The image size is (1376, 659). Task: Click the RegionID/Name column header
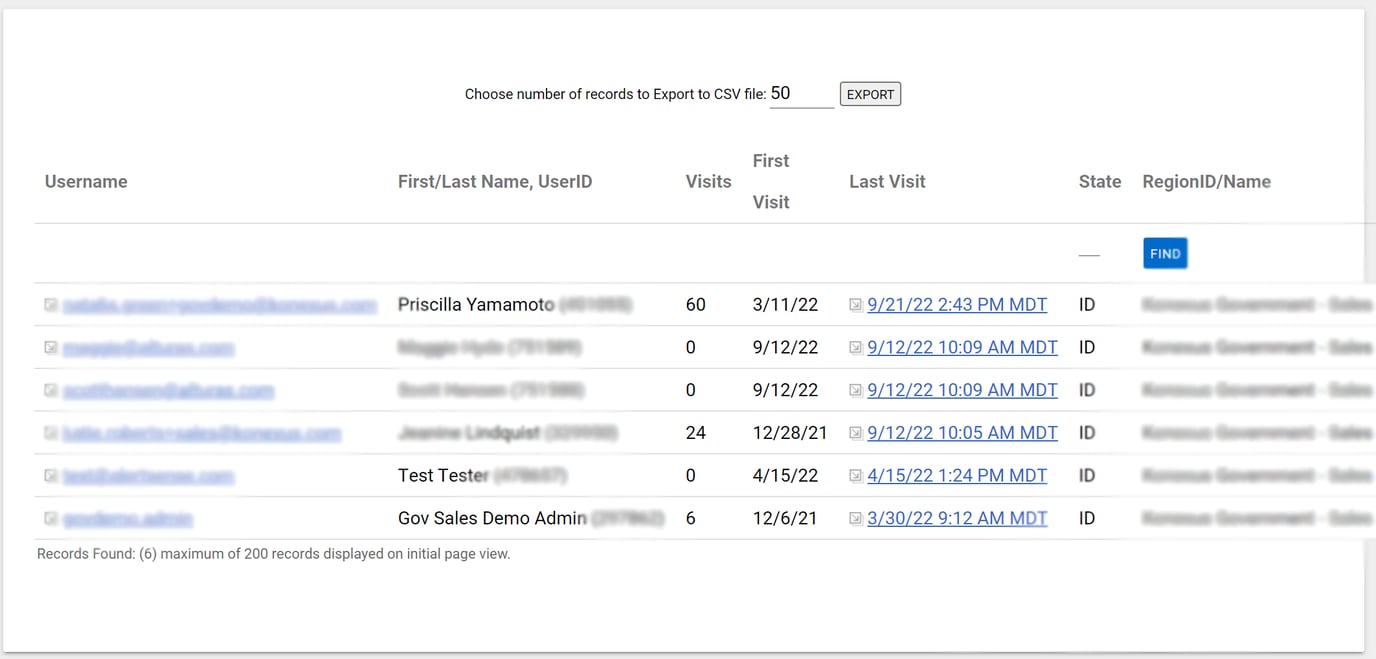click(x=1206, y=181)
